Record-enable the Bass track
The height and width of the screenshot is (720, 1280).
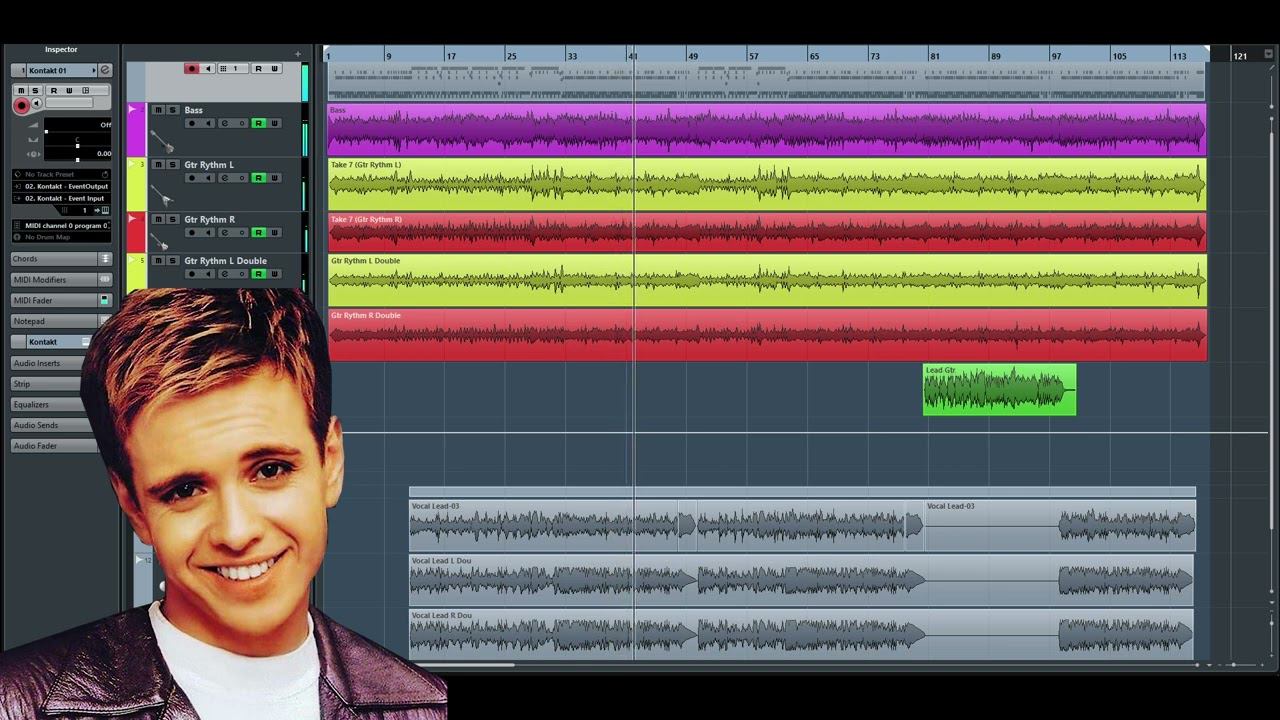pos(192,123)
